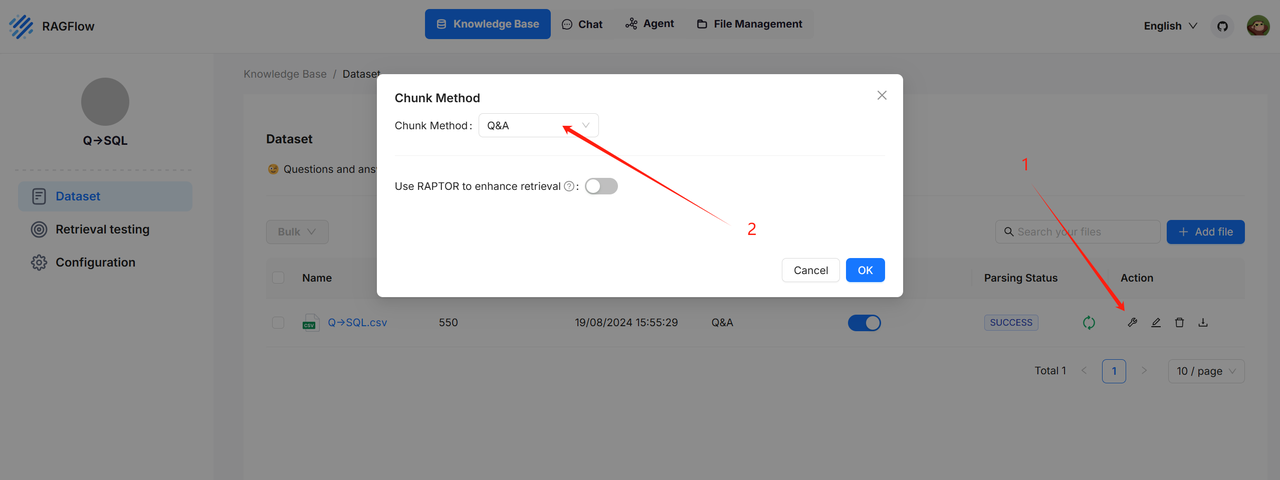Toggle the enable switch for Q→SQL.csv
The image size is (1280, 480).
coord(864,323)
